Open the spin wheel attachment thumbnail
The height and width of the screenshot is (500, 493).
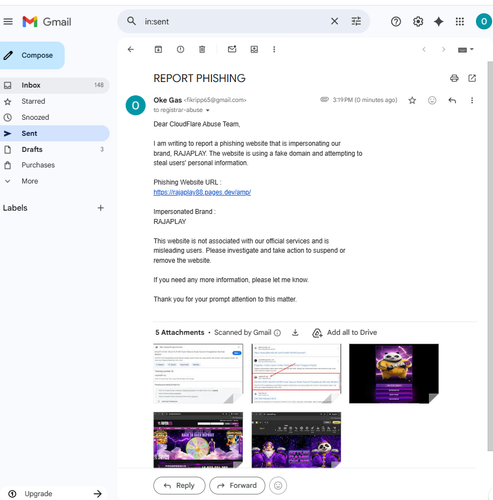click(198, 440)
